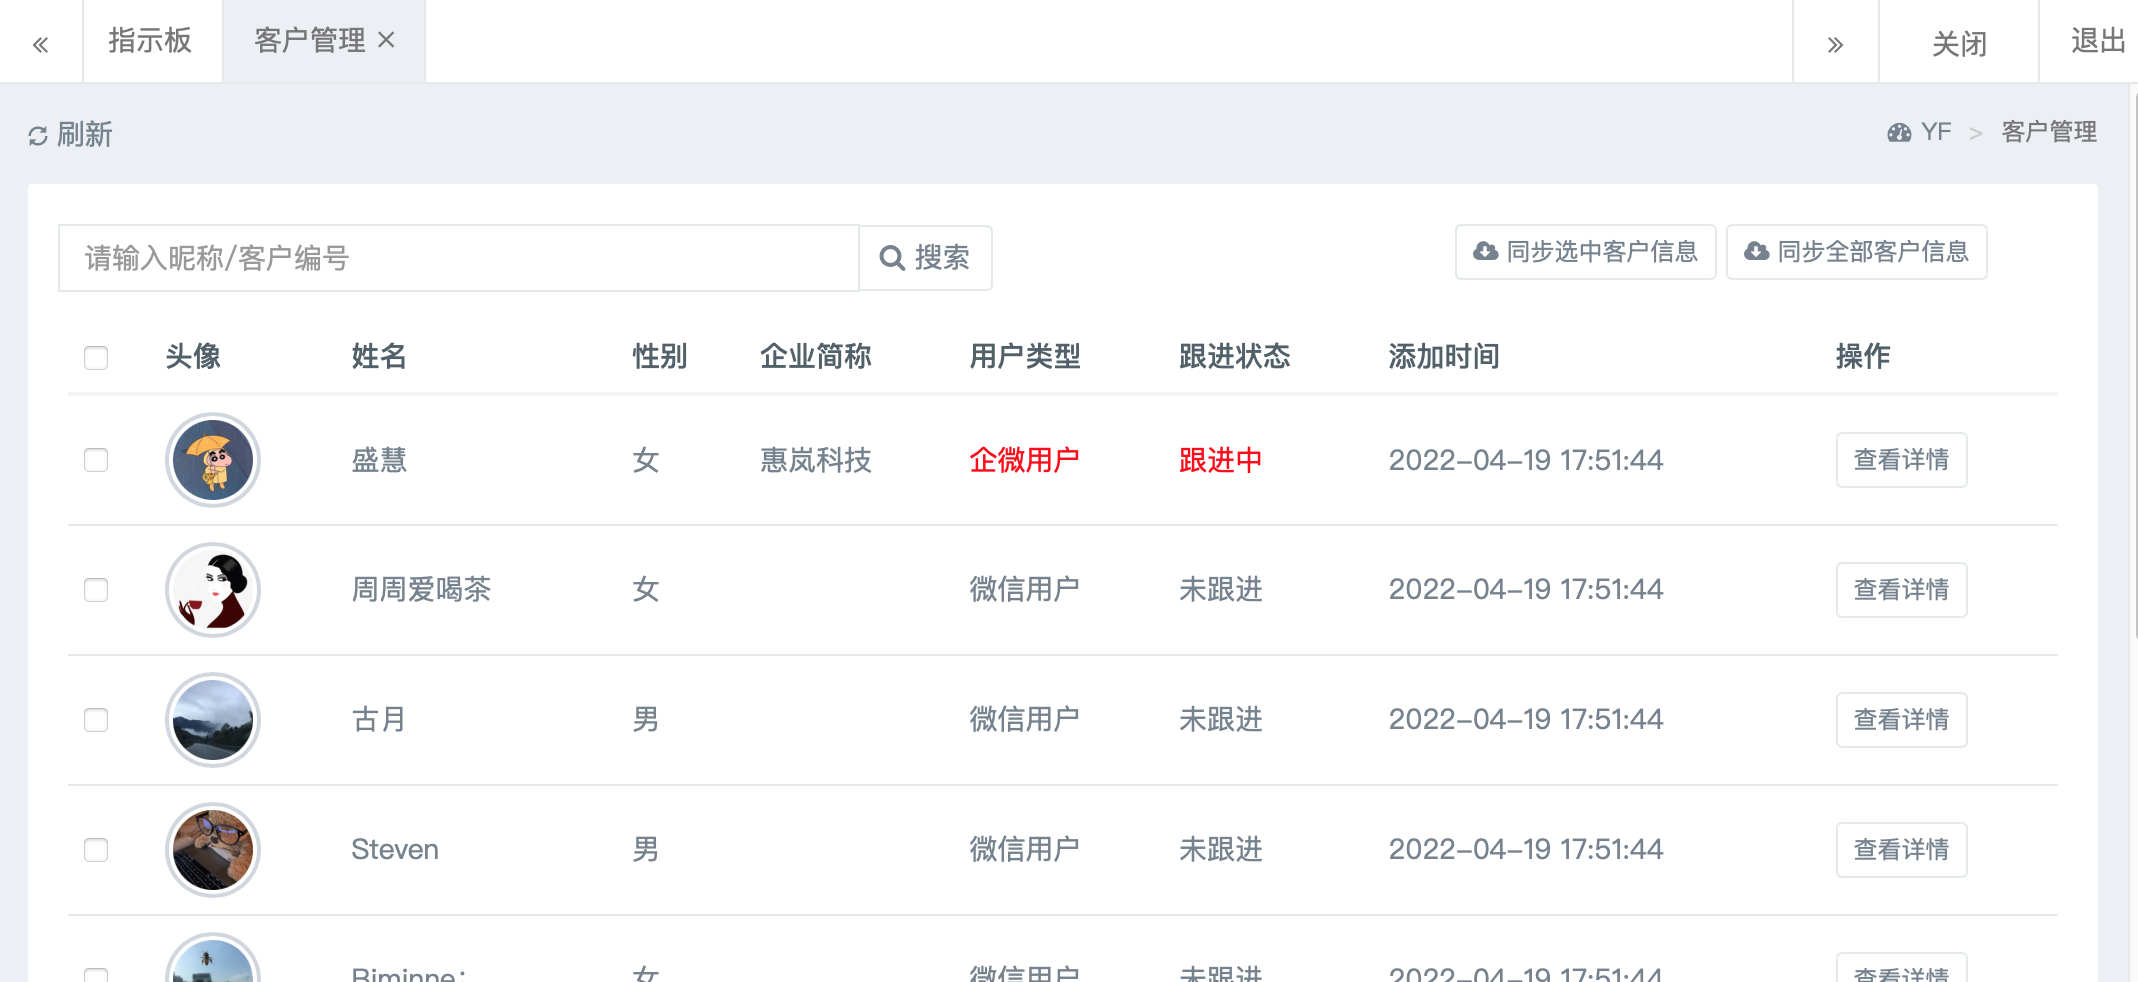Toggle the select-all checkbox in table header
The image size is (2138, 982).
(x=96, y=358)
